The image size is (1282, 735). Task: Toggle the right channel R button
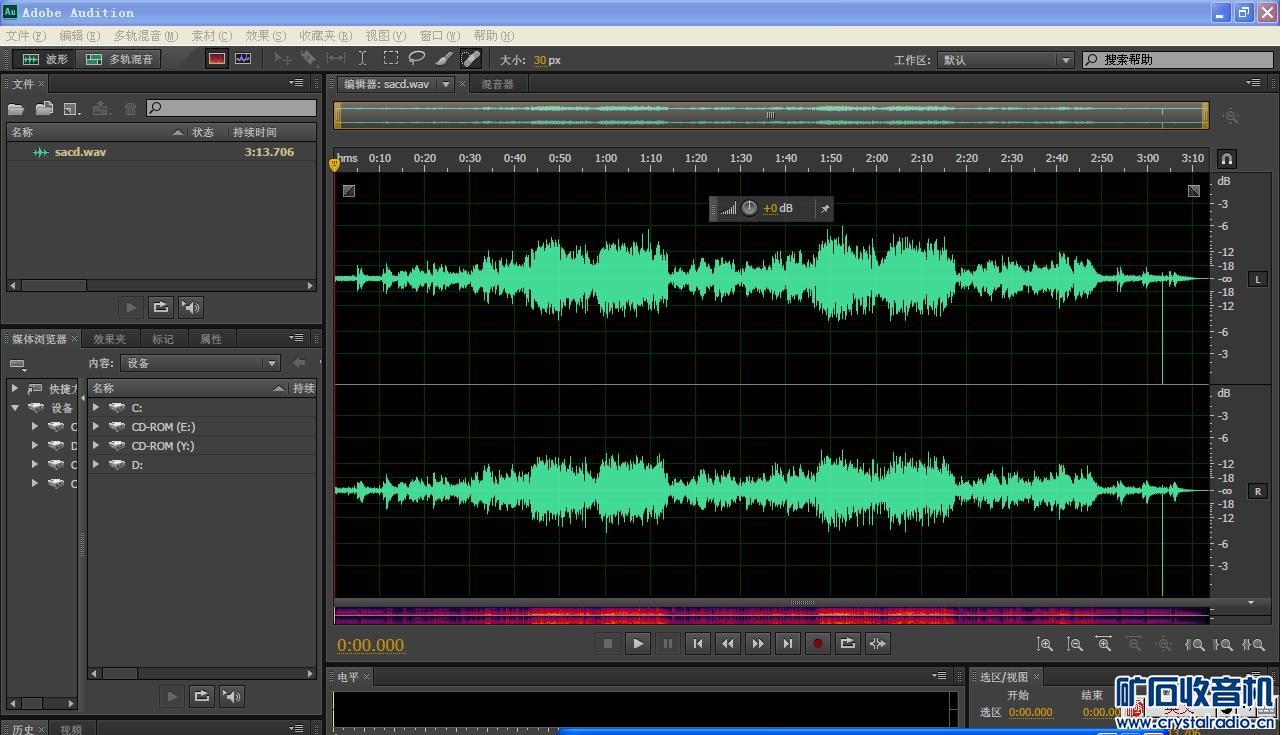pyautogui.click(x=1258, y=491)
